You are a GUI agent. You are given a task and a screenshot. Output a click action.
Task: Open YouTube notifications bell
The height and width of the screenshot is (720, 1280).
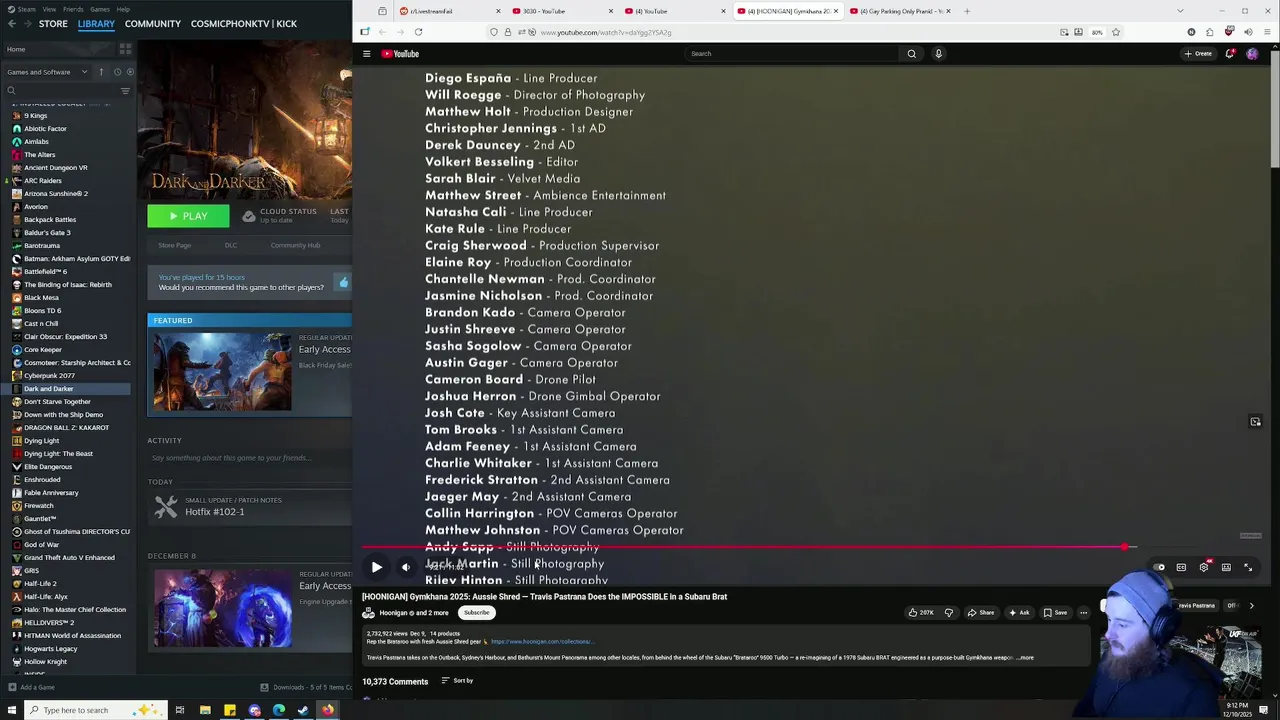(x=1229, y=54)
